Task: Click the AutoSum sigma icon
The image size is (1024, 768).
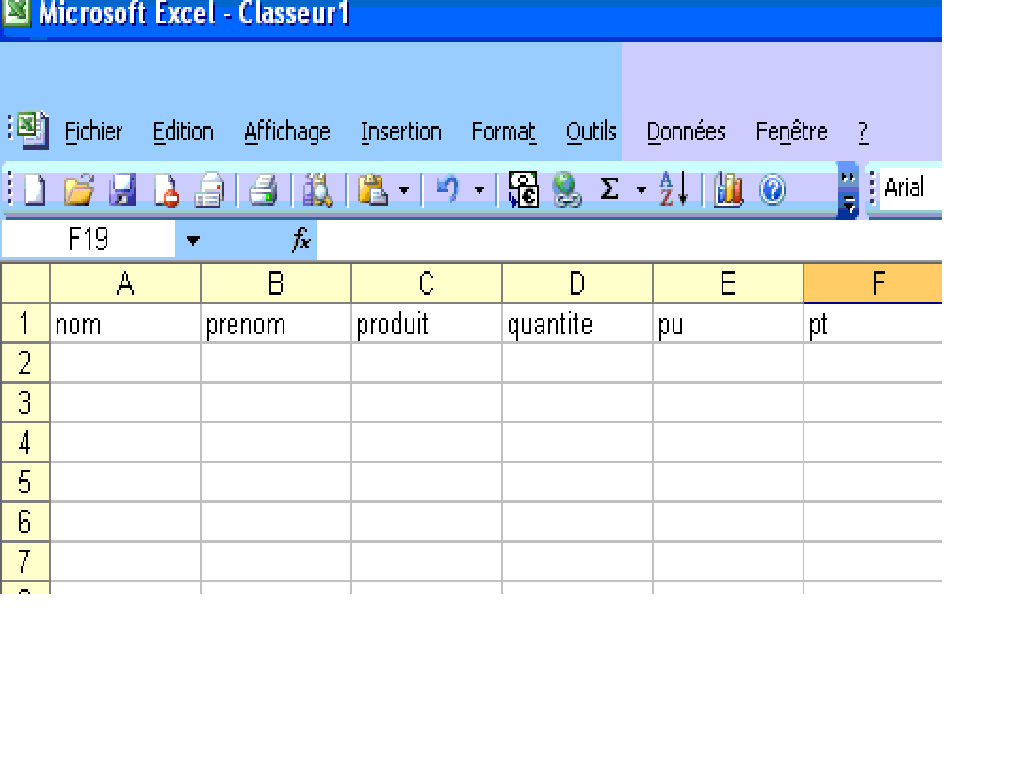Action: pos(609,189)
